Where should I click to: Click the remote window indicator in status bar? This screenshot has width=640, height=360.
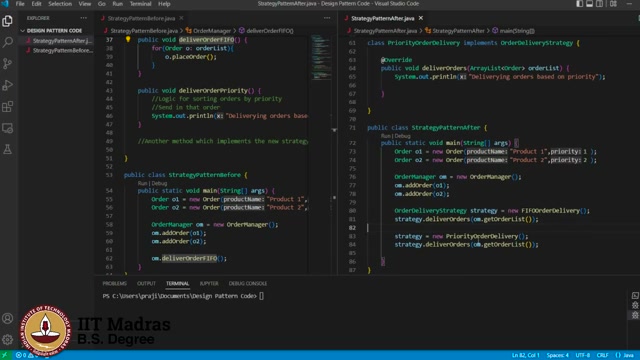[5, 355]
